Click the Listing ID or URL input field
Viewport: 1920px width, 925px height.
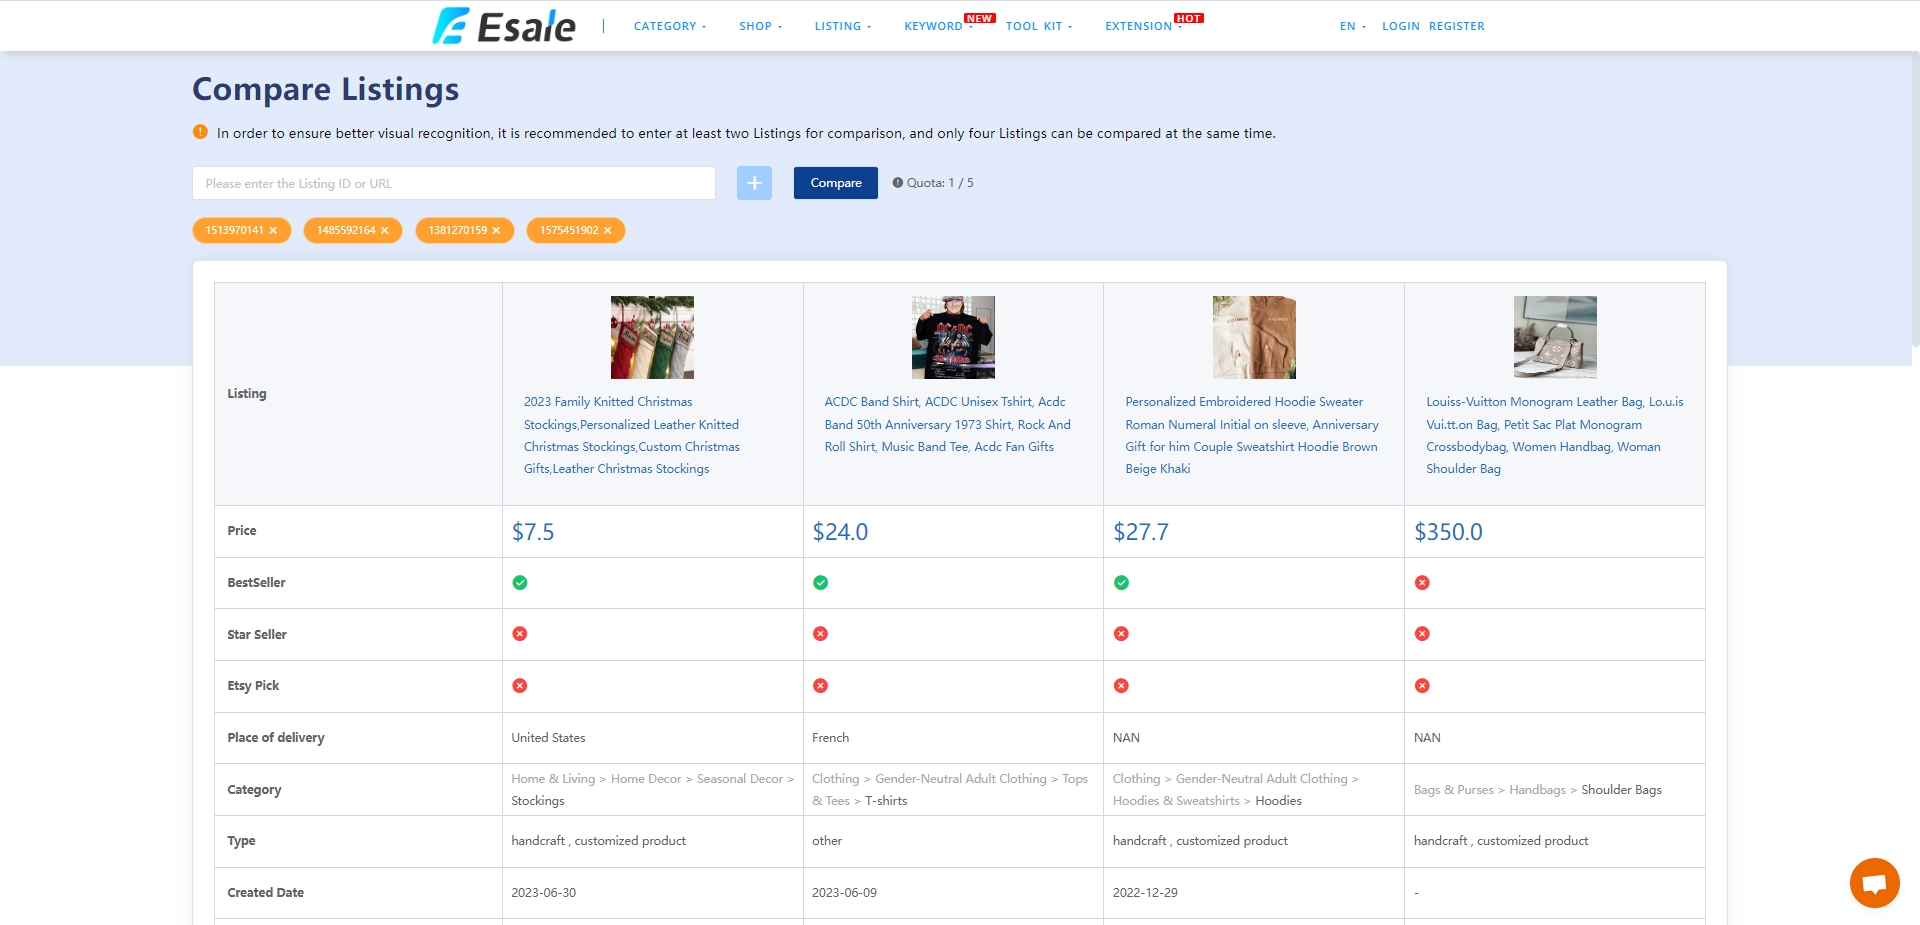[x=455, y=183]
